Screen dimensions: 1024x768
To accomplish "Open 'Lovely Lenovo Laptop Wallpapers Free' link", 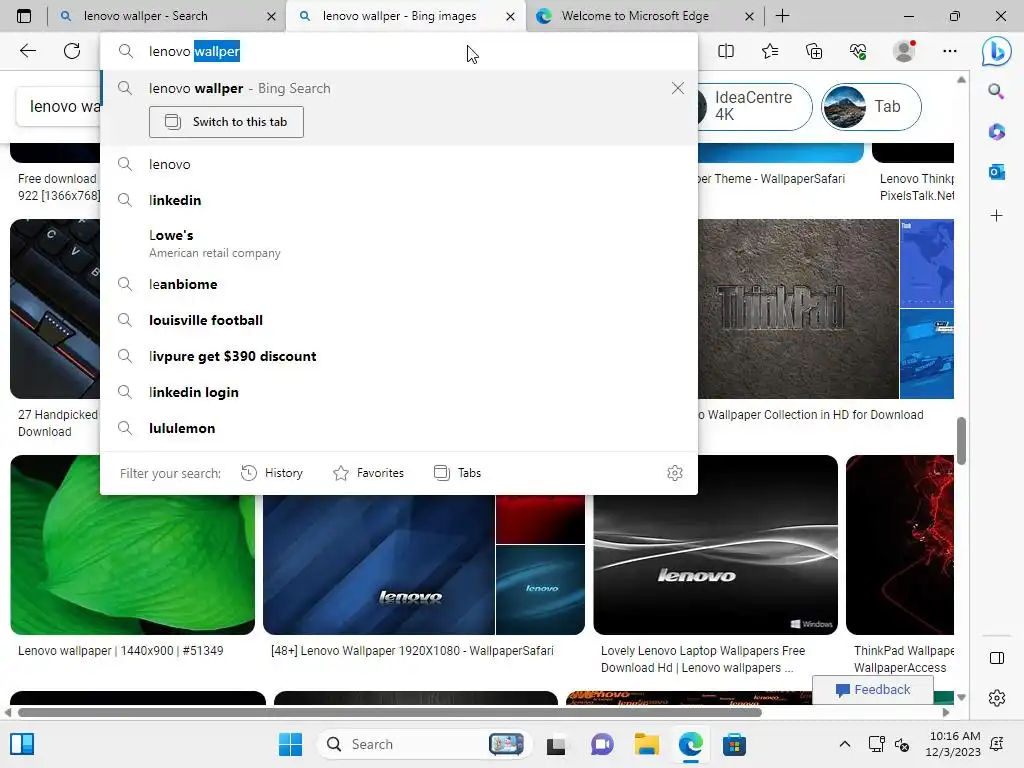I will 703,659.
